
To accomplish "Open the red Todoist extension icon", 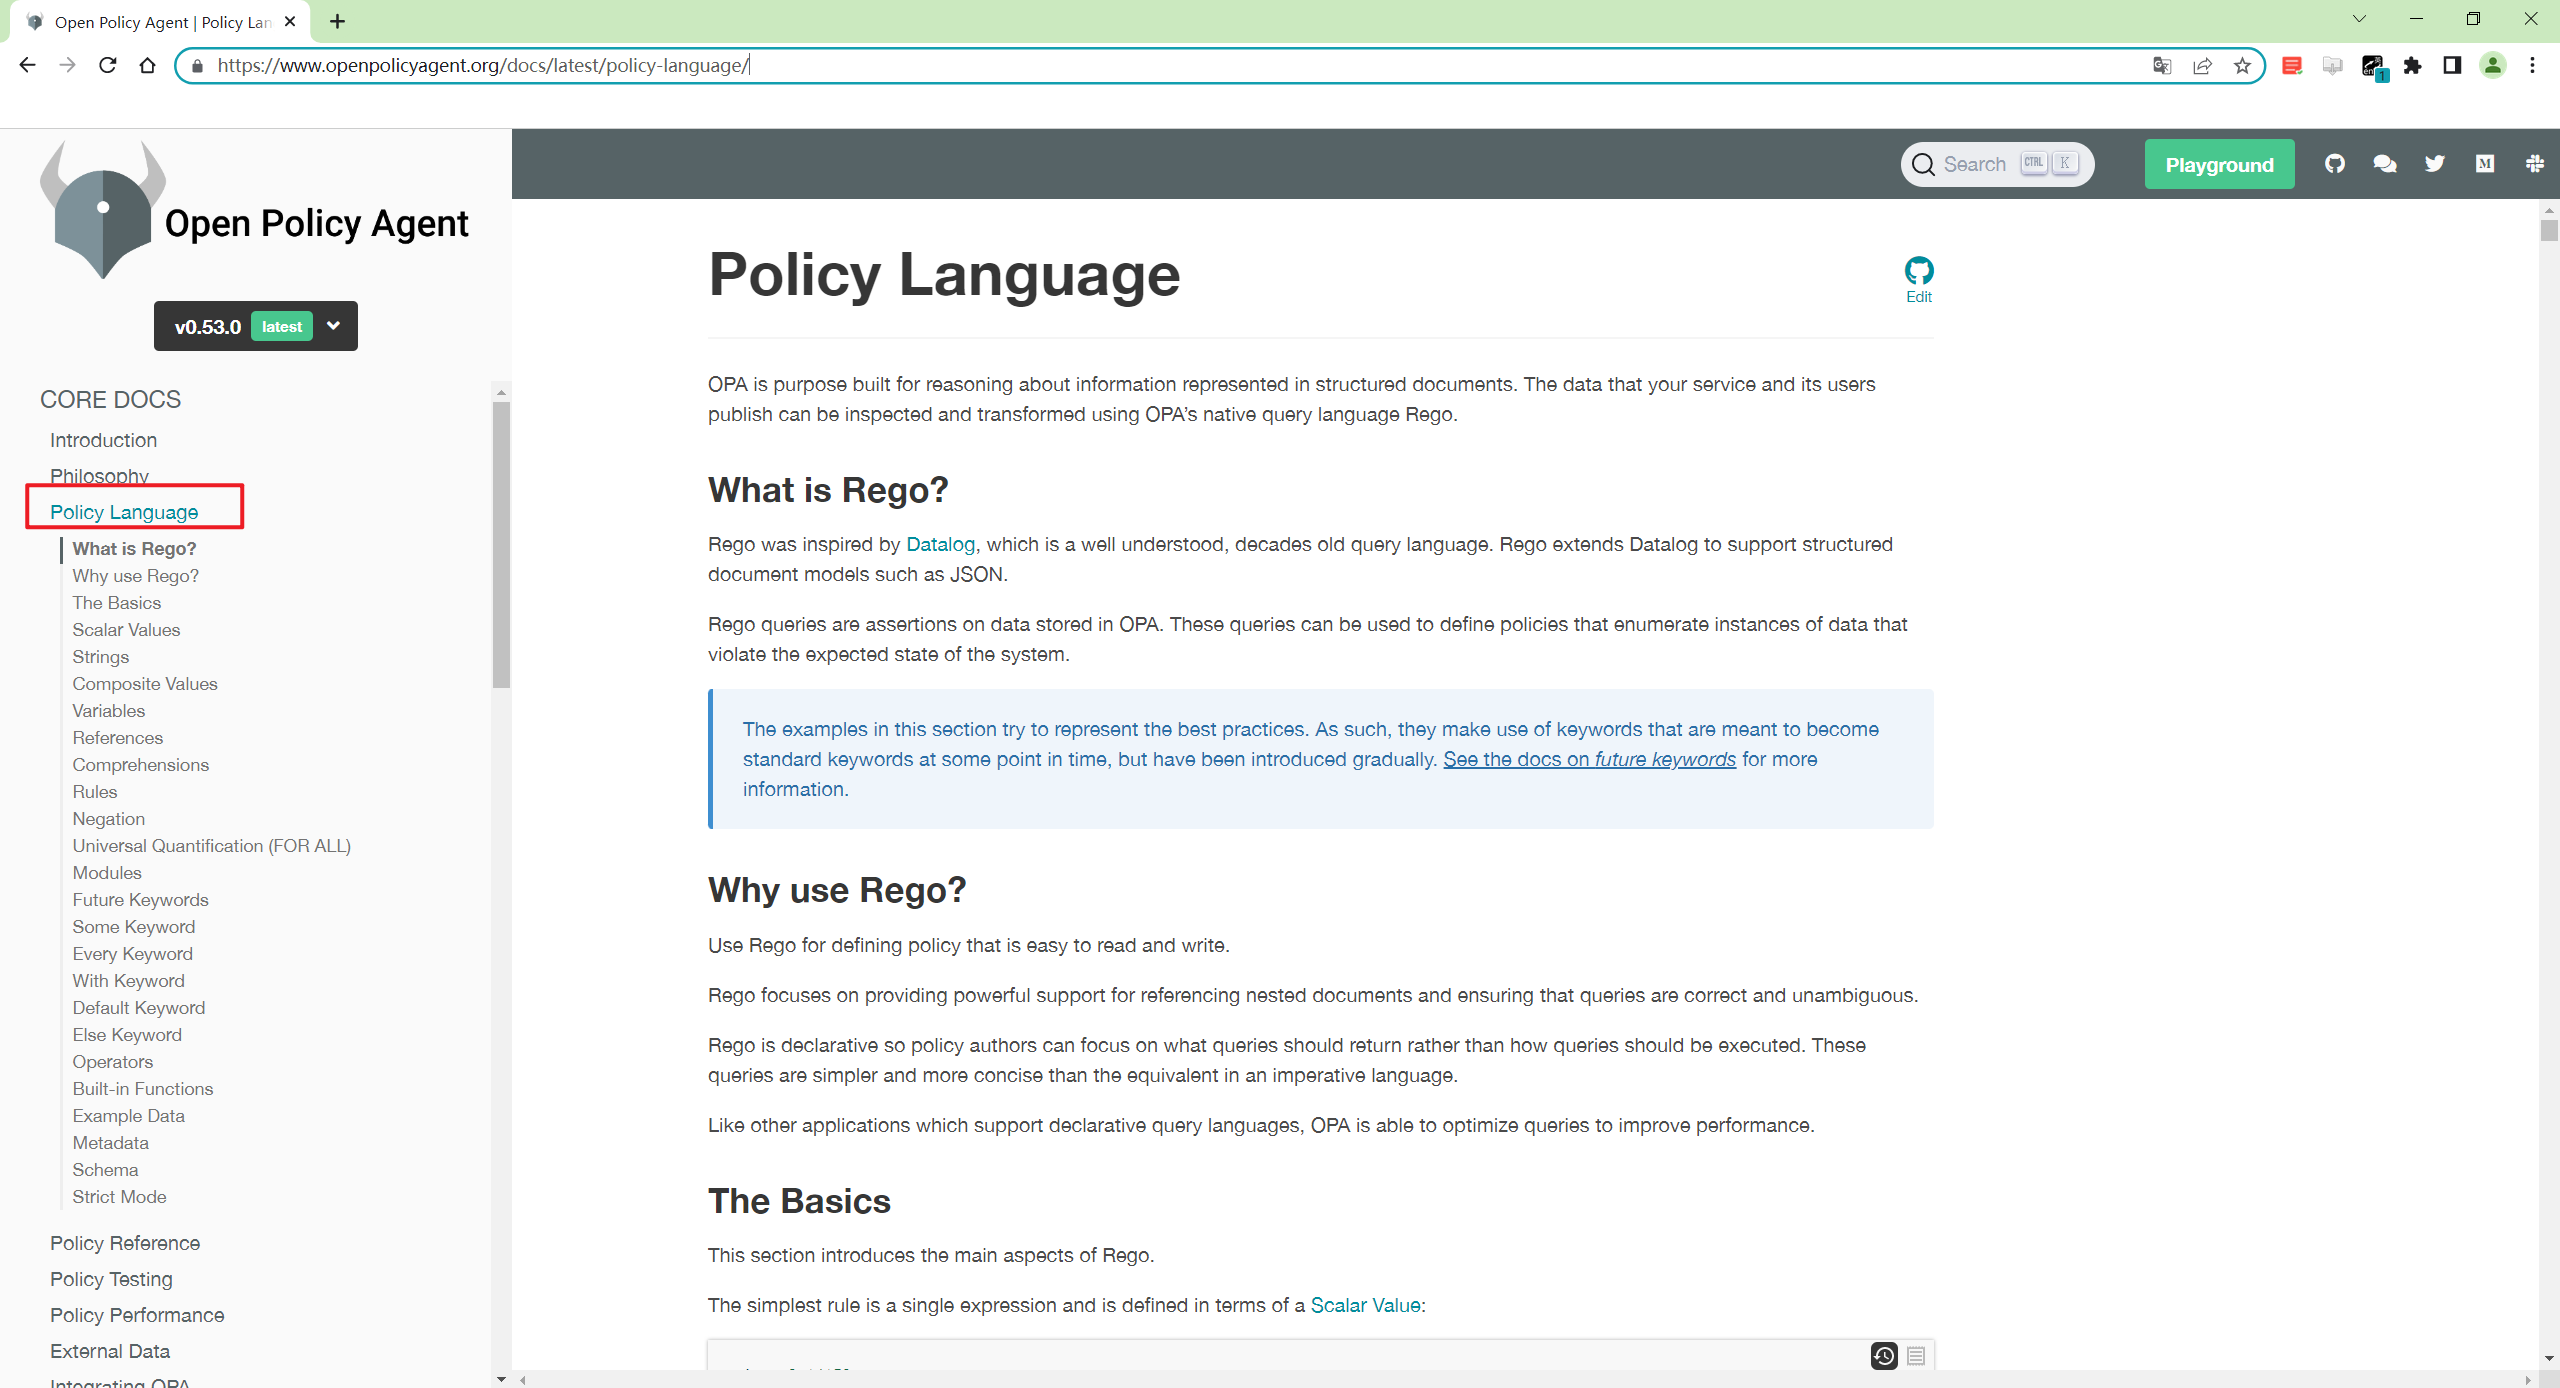I will click(x=2292, y=65).
